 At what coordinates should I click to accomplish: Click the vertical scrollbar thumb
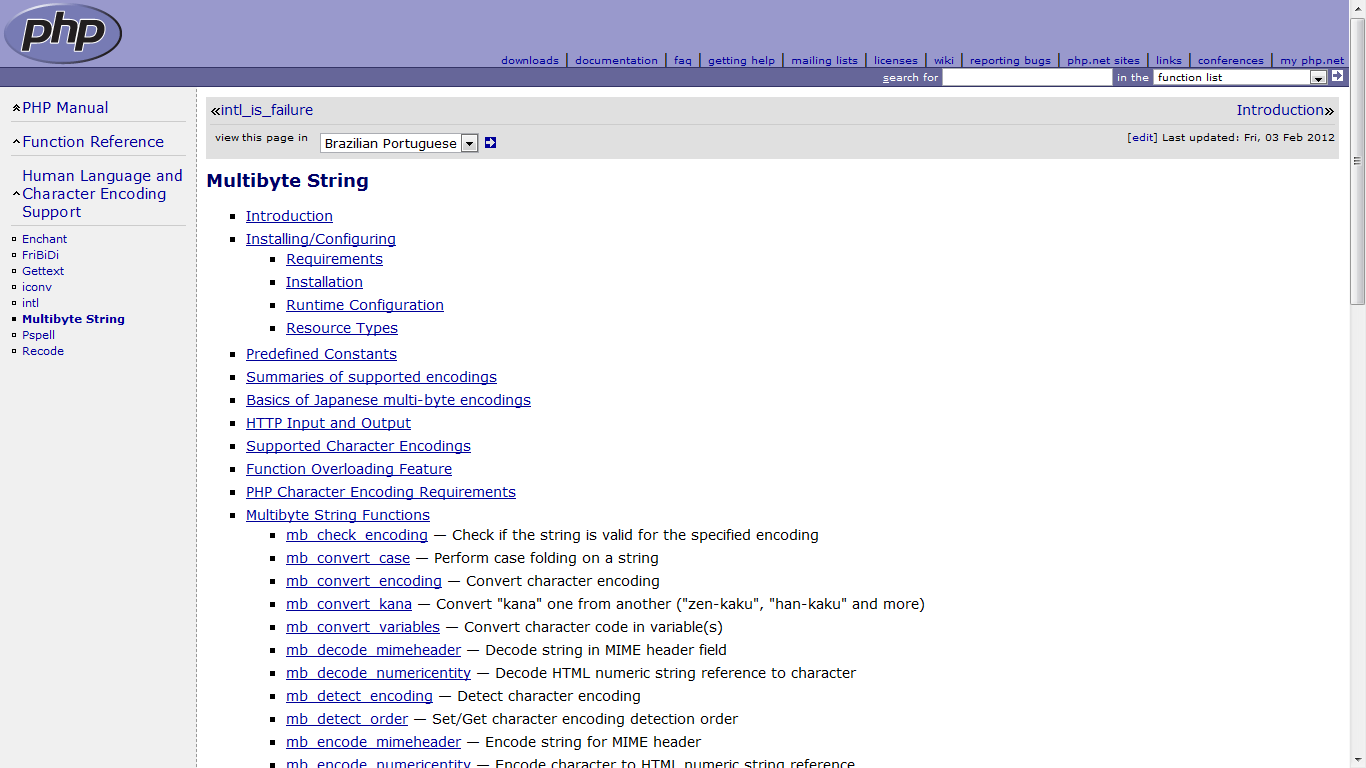pos(1357,160)
